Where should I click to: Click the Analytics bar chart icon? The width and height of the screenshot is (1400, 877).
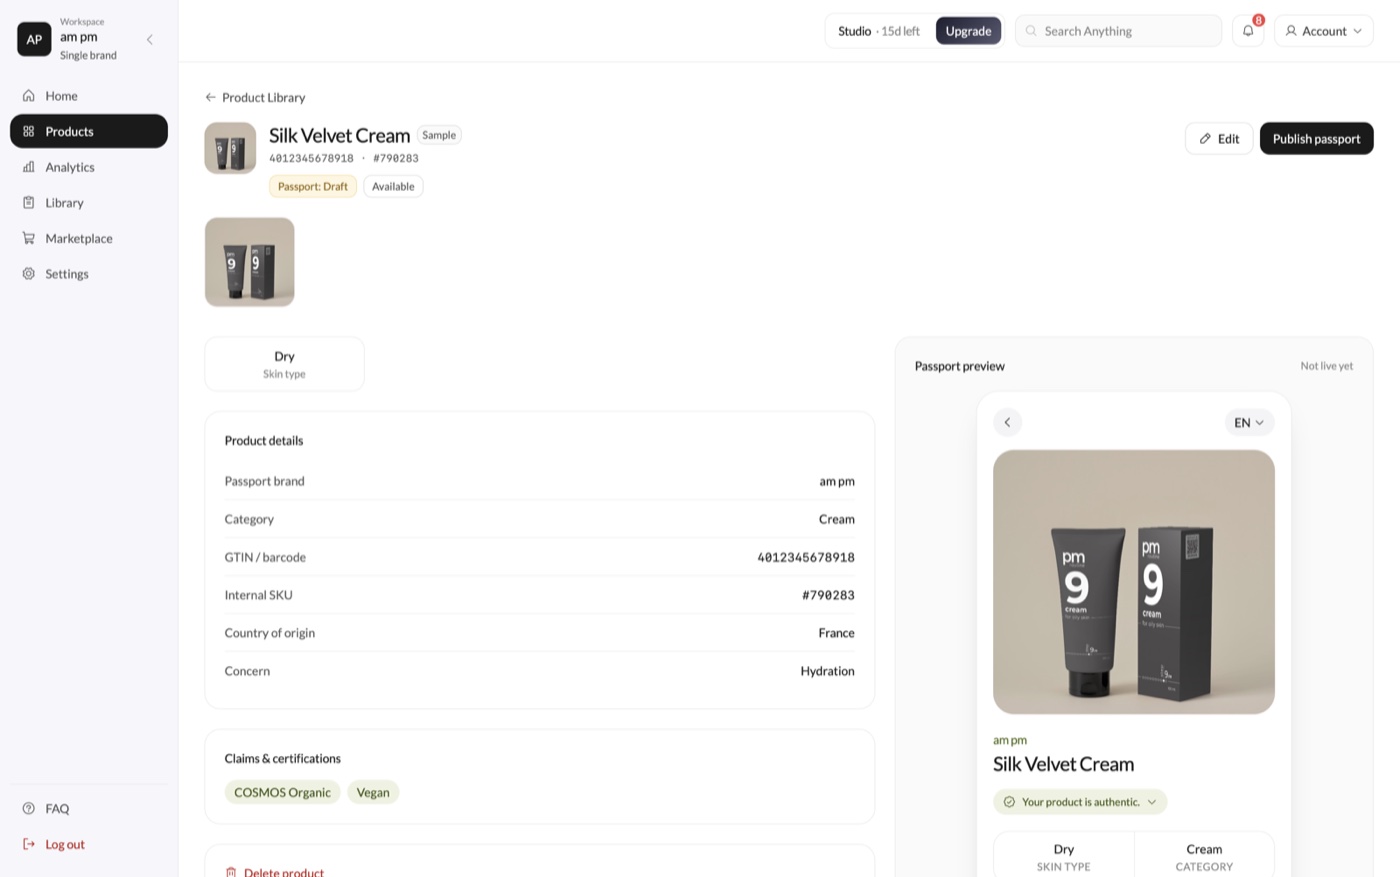coord(29,167)
